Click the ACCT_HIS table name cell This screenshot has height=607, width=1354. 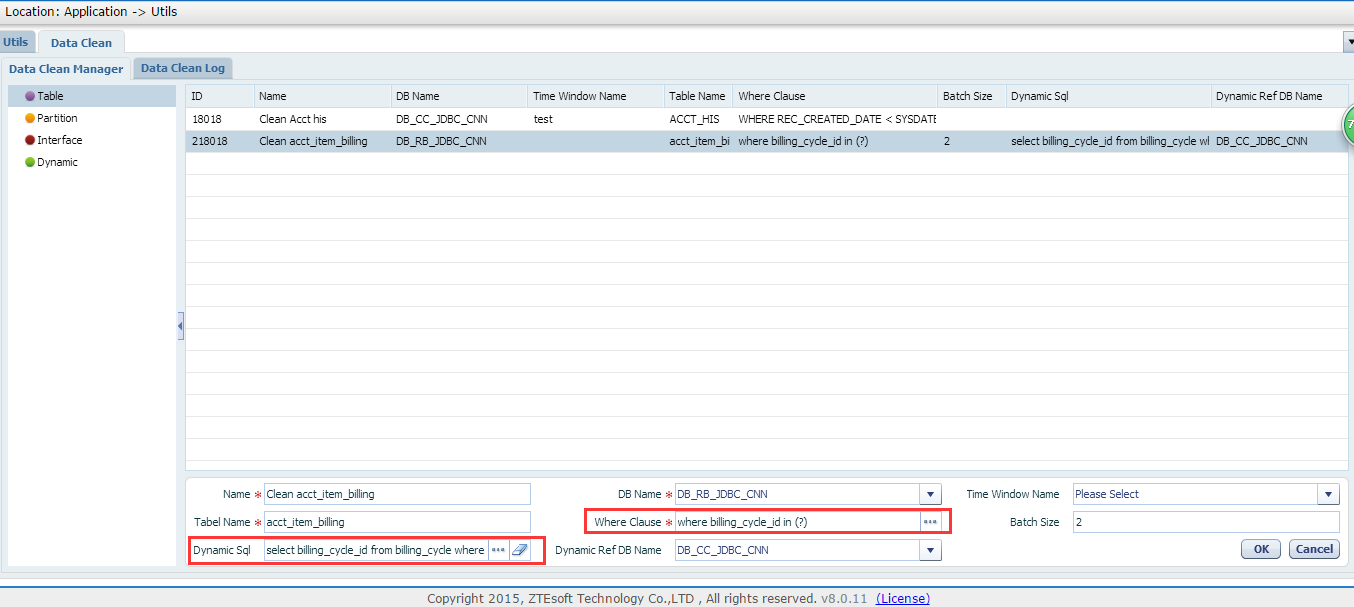699,119
